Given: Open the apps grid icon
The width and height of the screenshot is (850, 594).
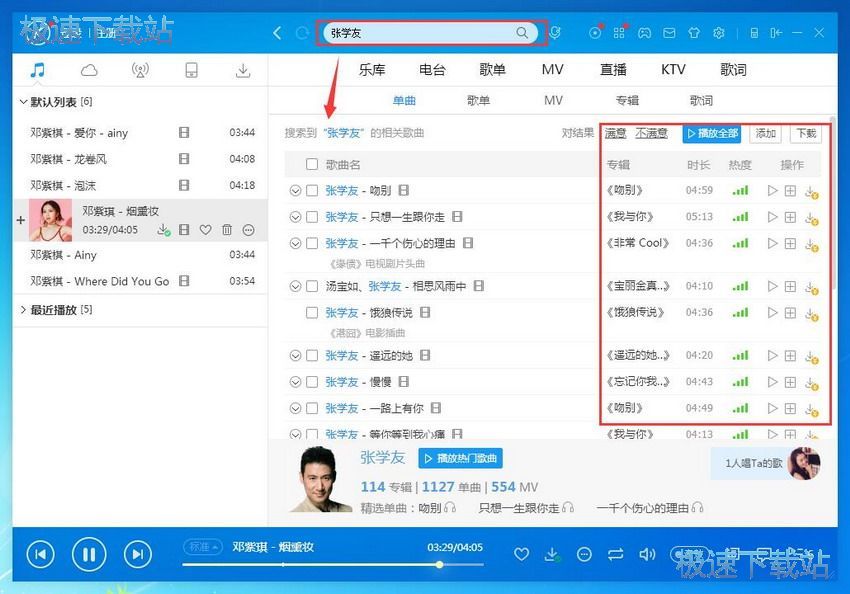Looking at the screenshot, I should pyautogui.click(x=619, y=33).
